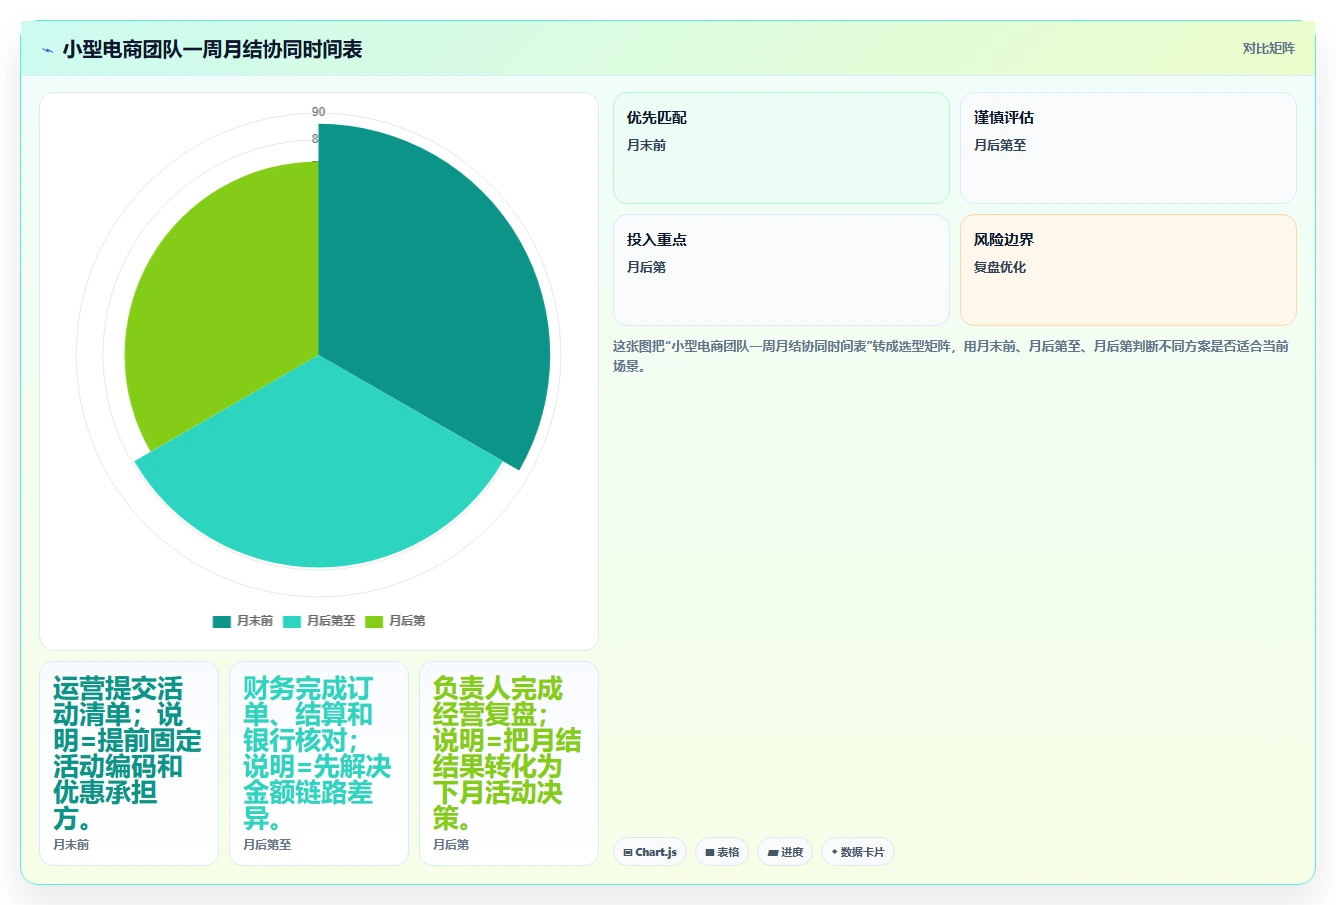Toggle the 月末前 legend swatch

point(221,621)
